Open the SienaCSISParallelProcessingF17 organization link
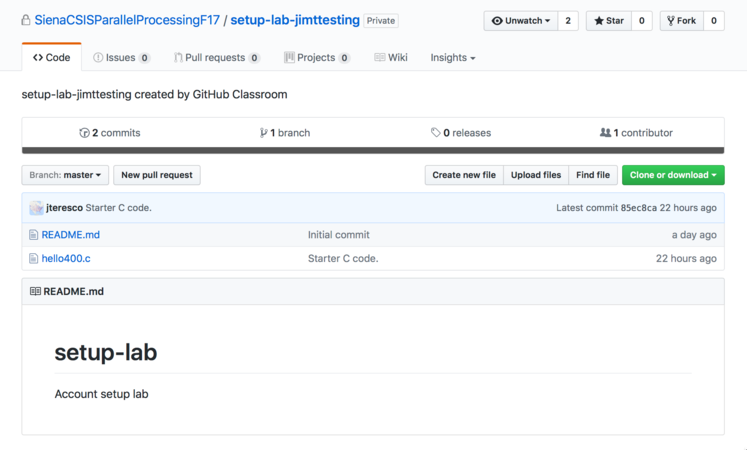The image size is (747, 450). point(127,20)
